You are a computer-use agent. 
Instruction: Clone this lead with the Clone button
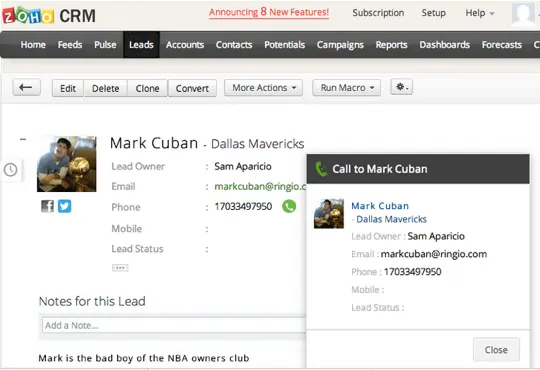tap(147, 89)
